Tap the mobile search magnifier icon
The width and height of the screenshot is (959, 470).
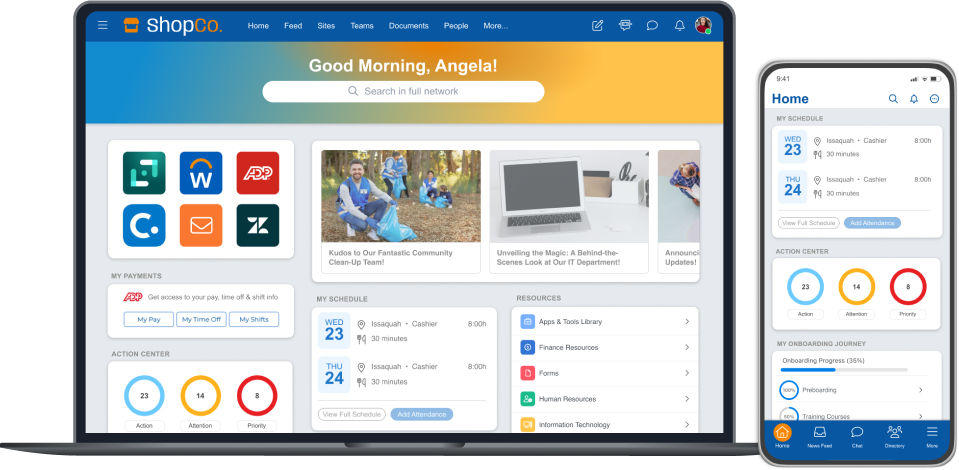[893, 99]
